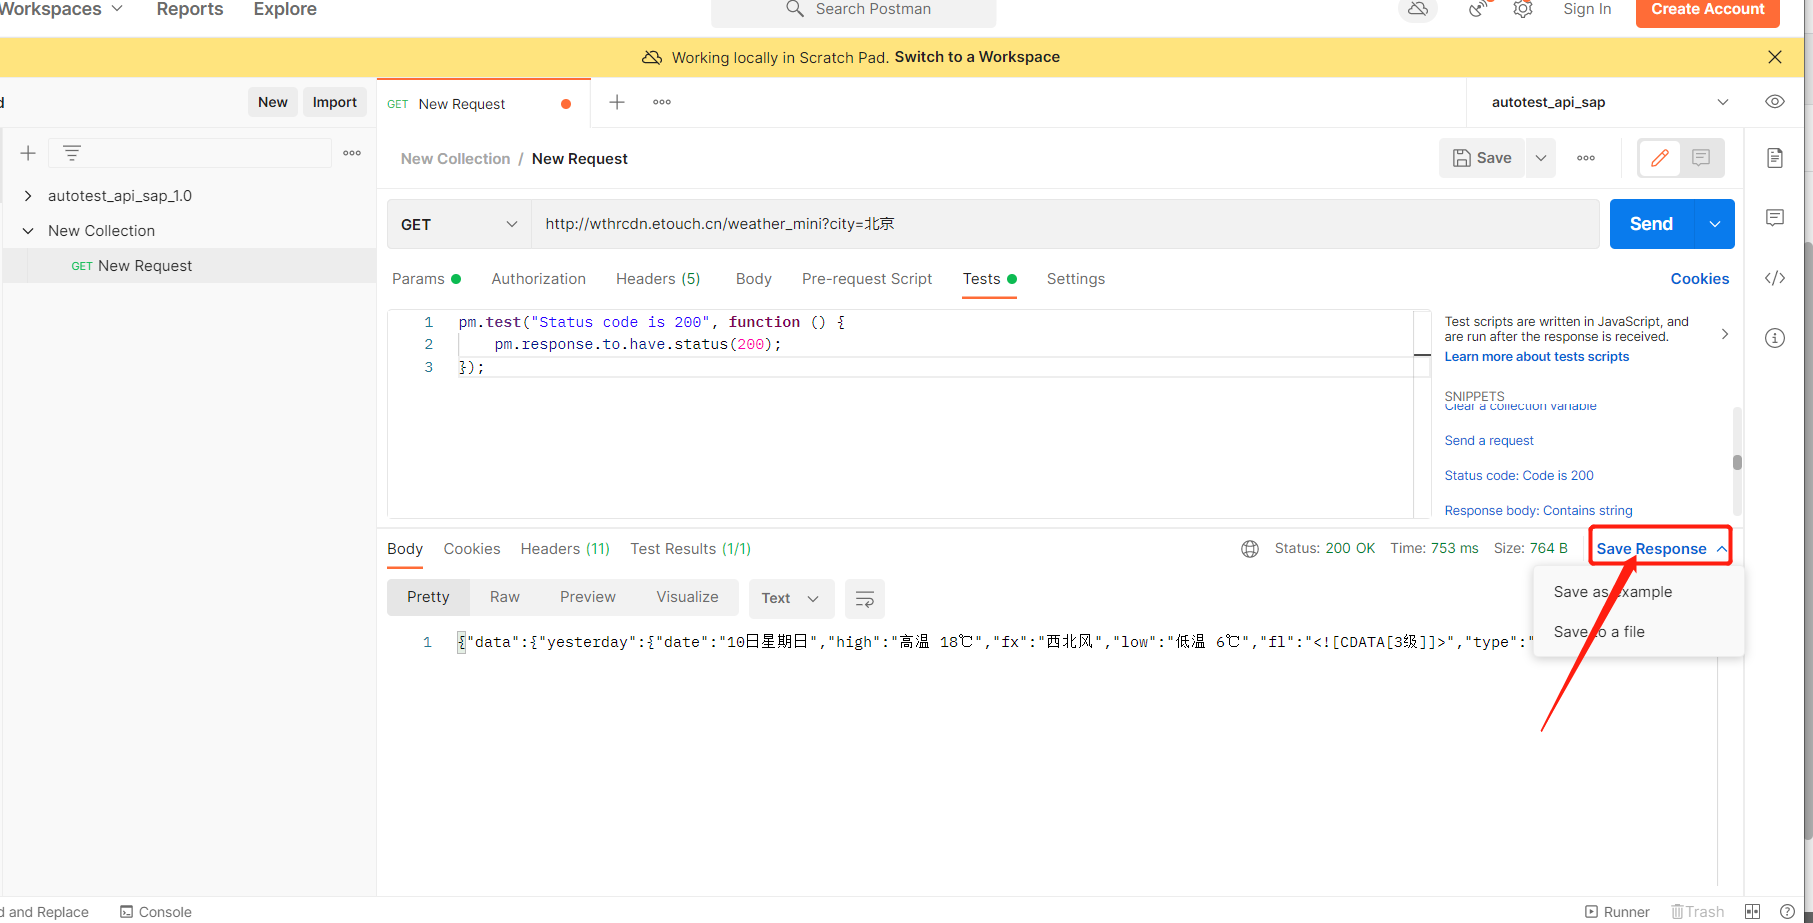
Task: Click Learn more about tests scripts link
Action: click(x=1537, y=357)
